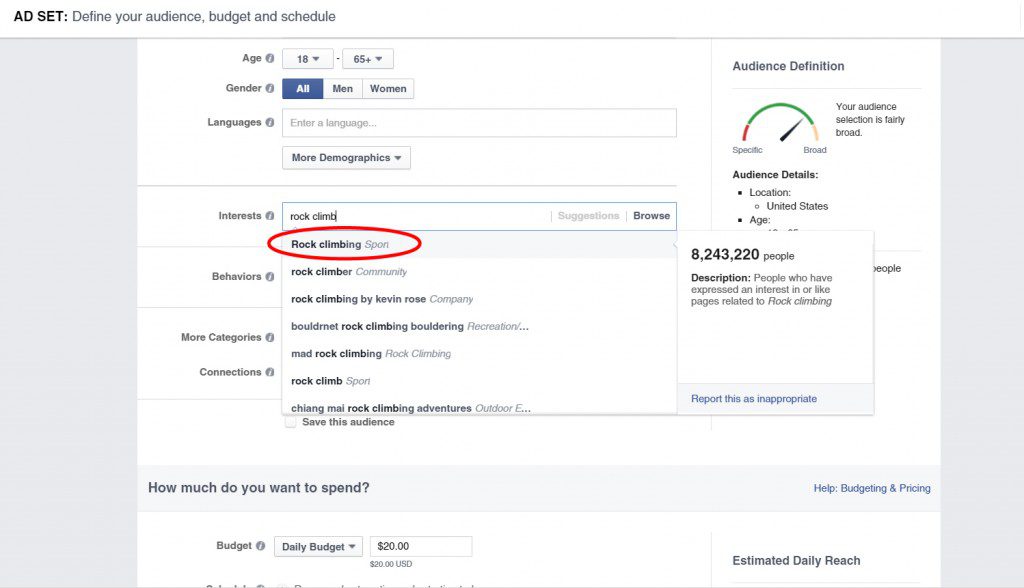Click Report this as inappropriate link
The height and width of the screenshot is (588, 1024).
click(754, 399)
